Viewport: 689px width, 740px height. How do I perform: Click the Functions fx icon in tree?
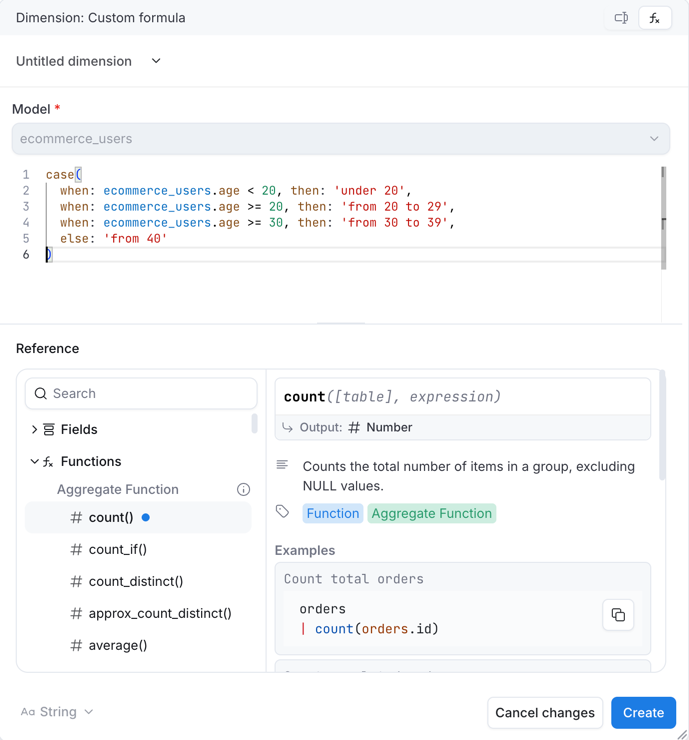[x=48, y=462]
